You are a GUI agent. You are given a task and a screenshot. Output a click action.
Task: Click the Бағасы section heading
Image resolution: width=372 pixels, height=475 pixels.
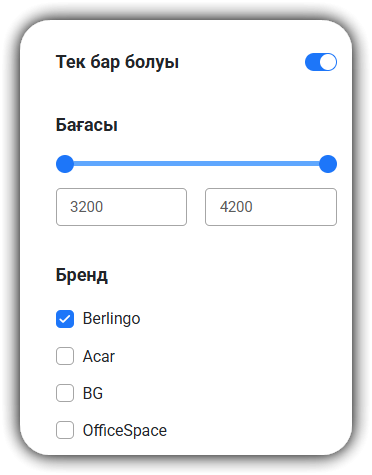tap(87, 125)
